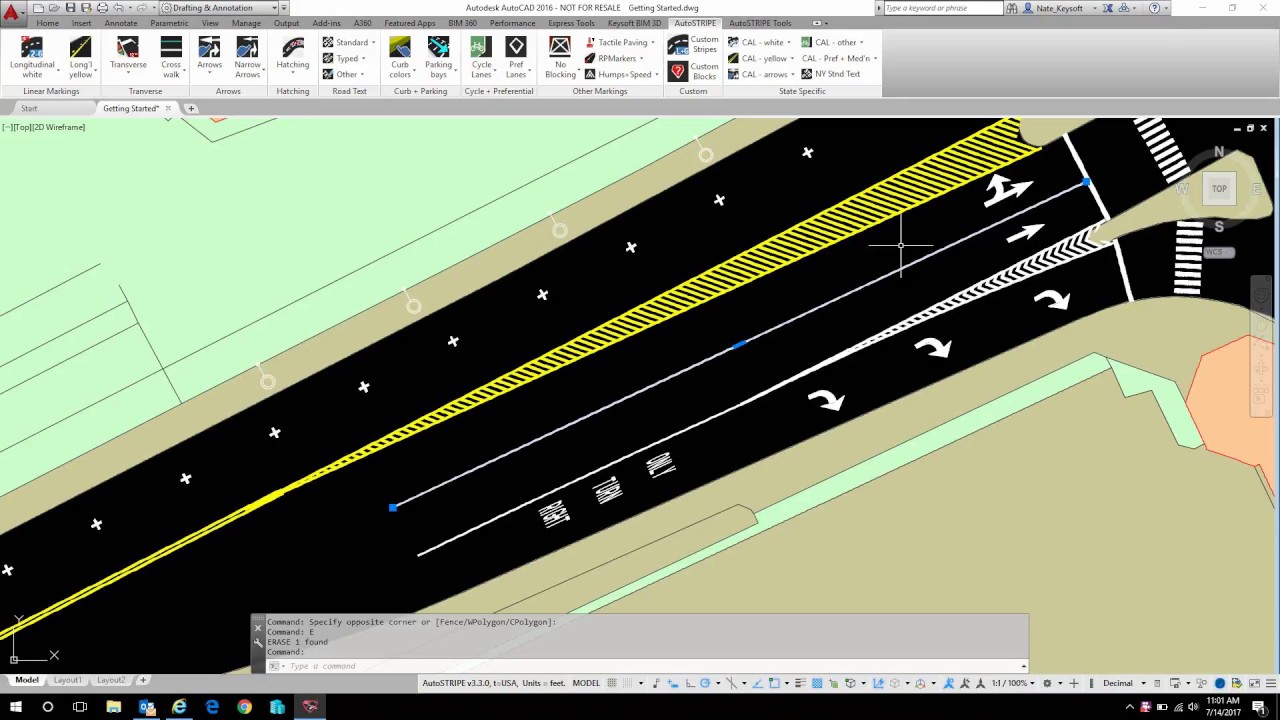
Task: Open the Parking bays tool
Action: tap(438, 57)
